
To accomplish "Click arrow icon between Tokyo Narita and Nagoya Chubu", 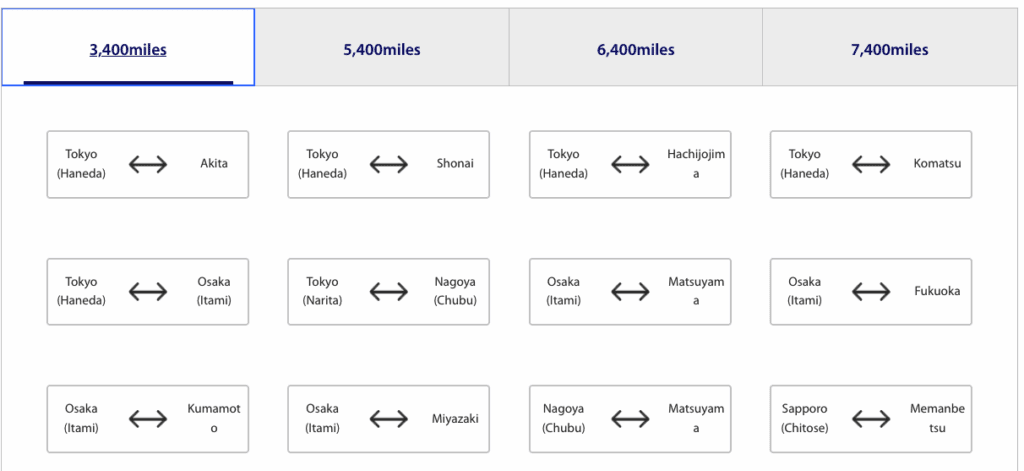I will click(389, 291).
